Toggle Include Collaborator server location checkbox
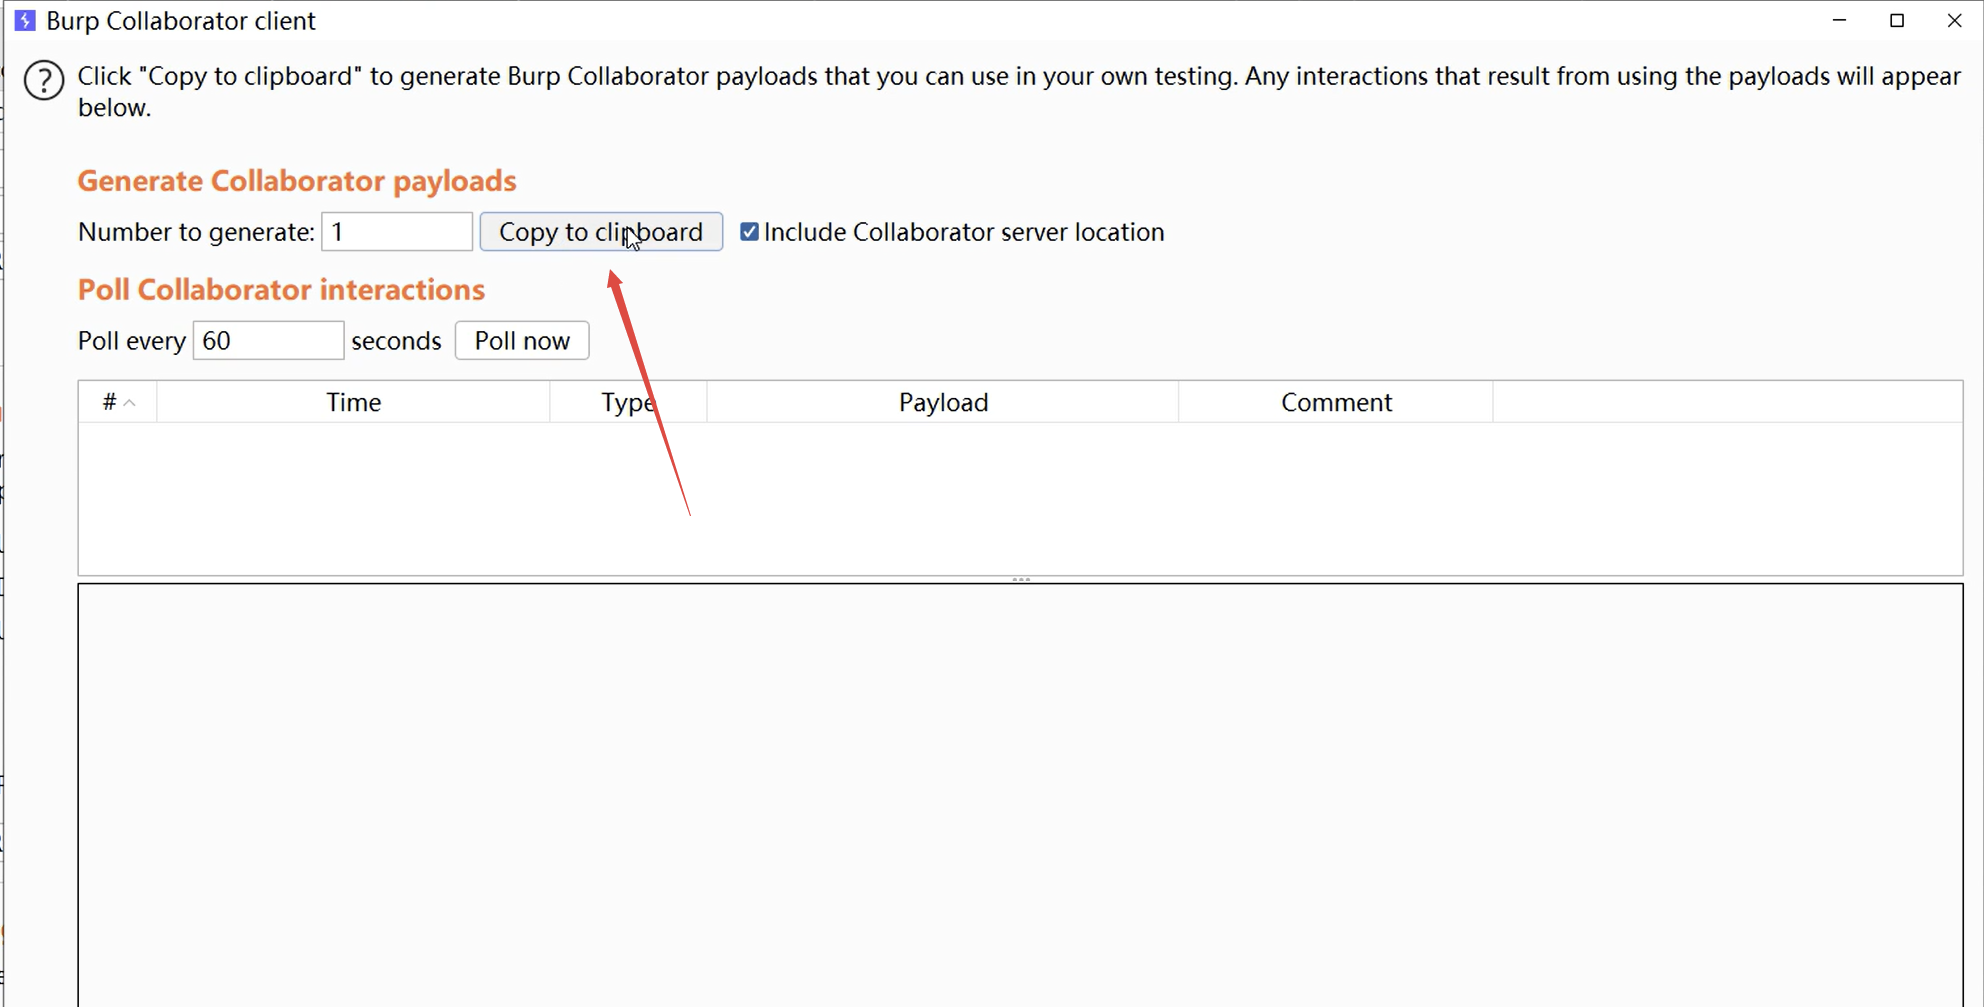 pos(749,232)
